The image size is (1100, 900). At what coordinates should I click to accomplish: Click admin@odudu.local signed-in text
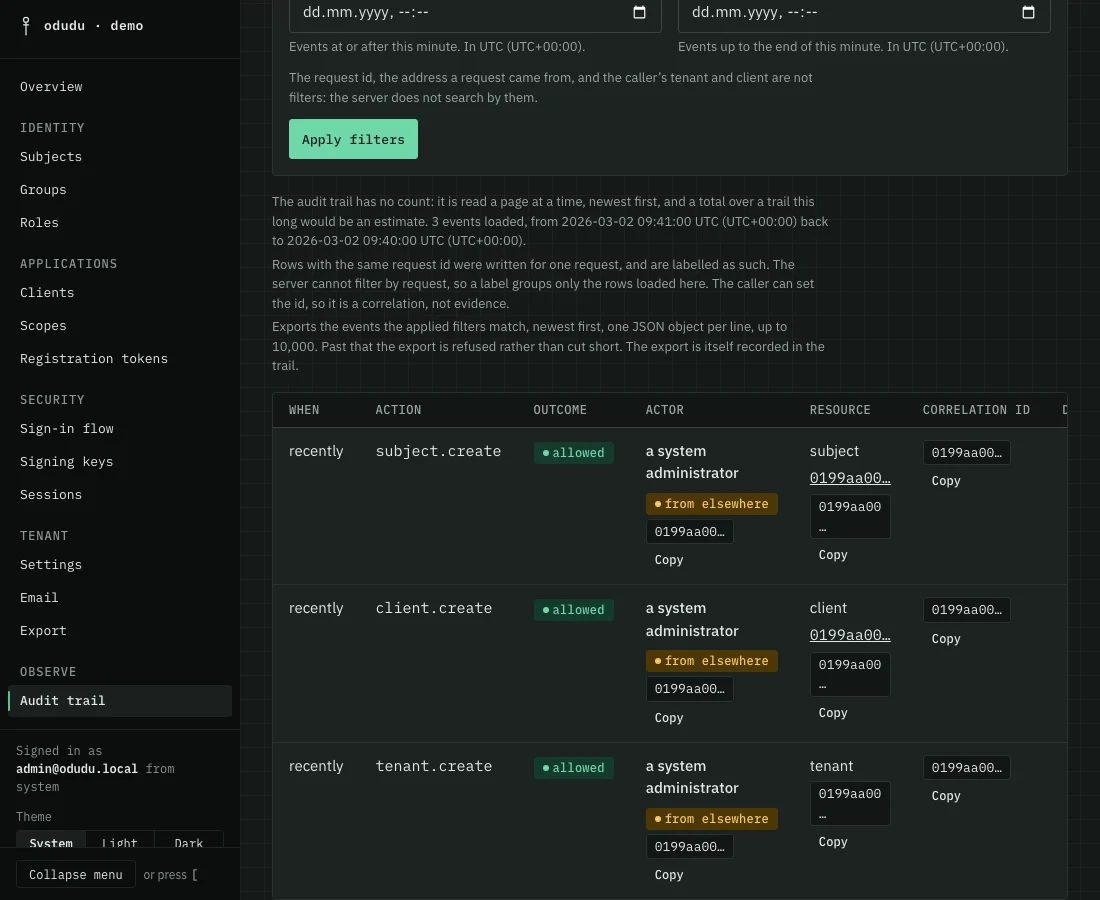(x=77, y=769)
